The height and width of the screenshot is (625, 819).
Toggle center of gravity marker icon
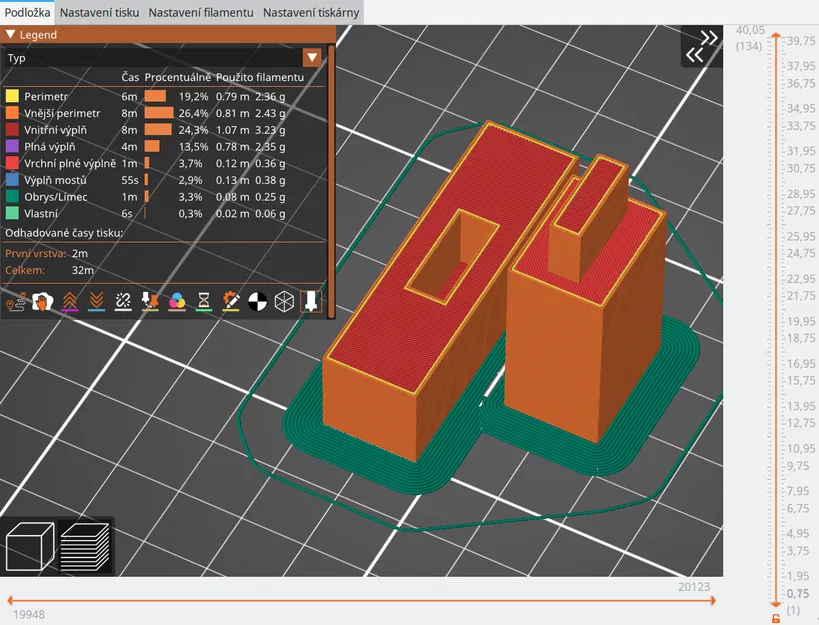coord(258,302)
